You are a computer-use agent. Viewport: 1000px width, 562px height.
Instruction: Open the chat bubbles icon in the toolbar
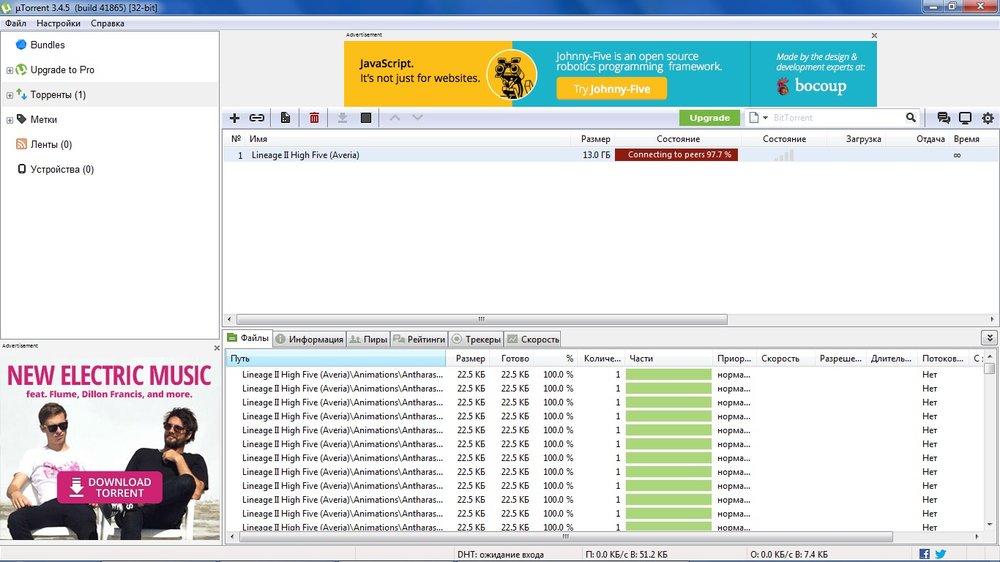(x=943, y=118)
